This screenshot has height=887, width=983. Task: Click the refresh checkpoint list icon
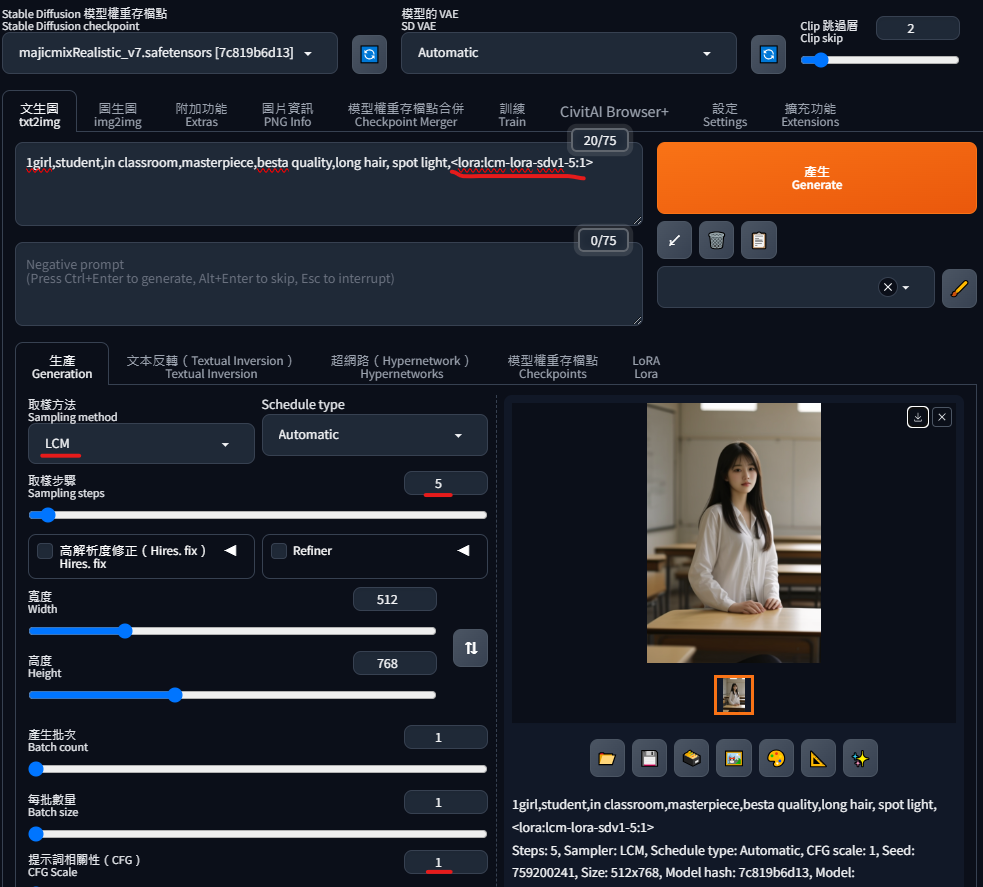[369, 54]
